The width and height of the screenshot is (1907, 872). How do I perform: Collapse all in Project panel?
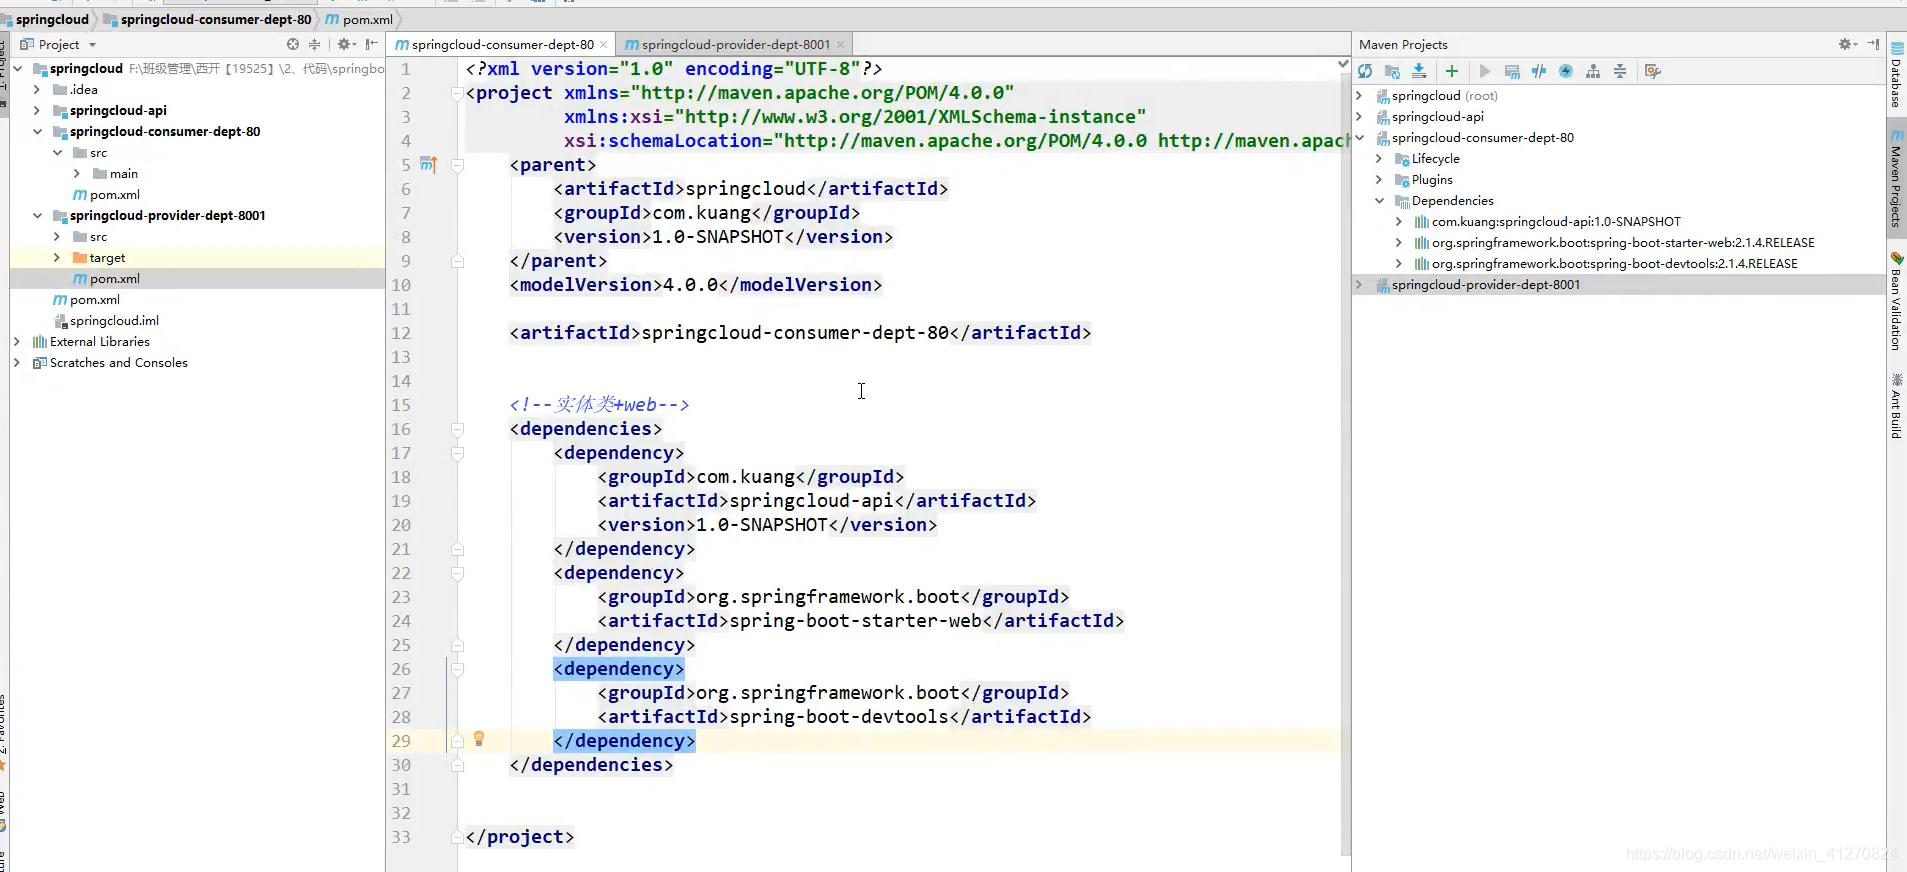point(315,44)
